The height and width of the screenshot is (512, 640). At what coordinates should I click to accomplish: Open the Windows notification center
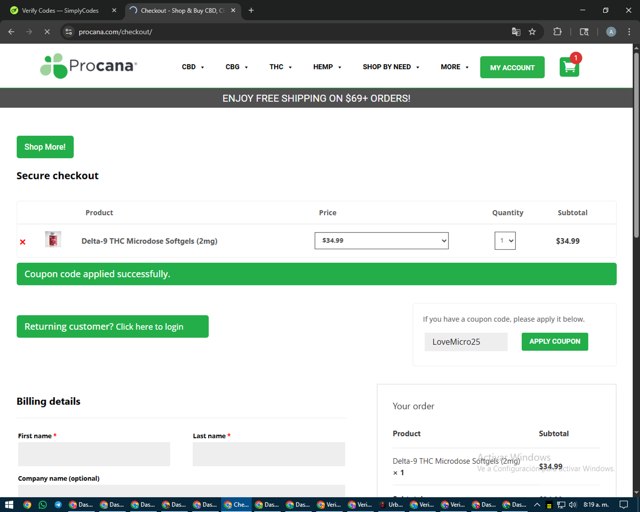tap(623, 505)
